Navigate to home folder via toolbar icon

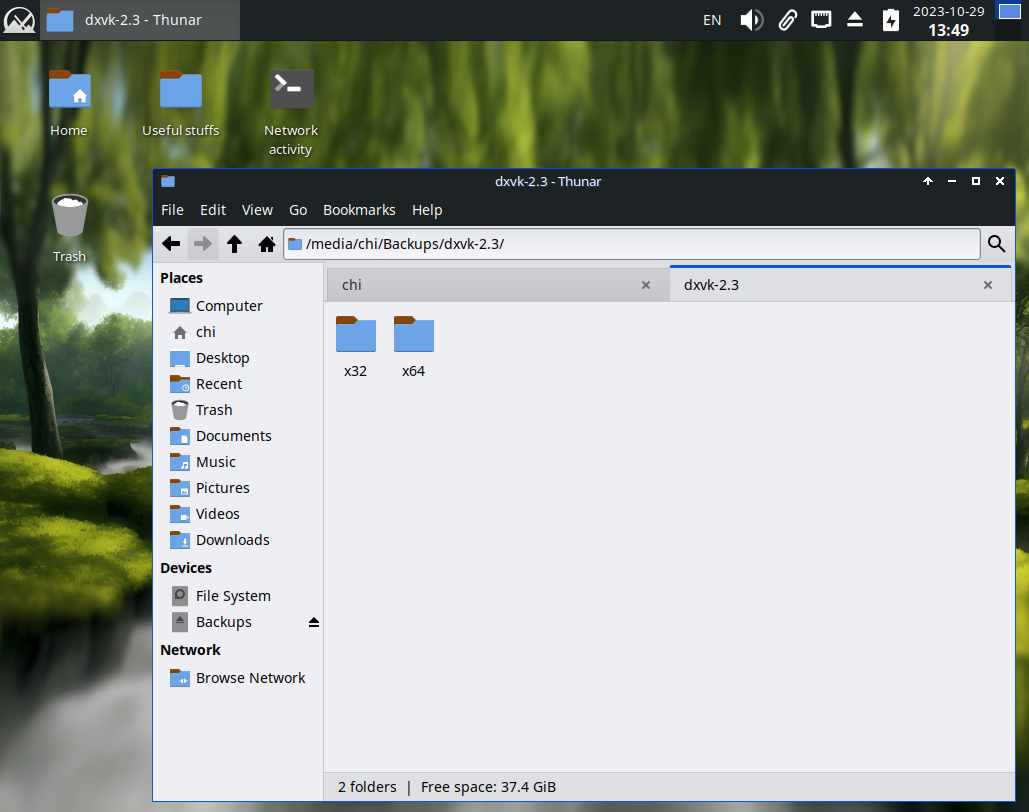pyautogui.click(x=266, y=244)
